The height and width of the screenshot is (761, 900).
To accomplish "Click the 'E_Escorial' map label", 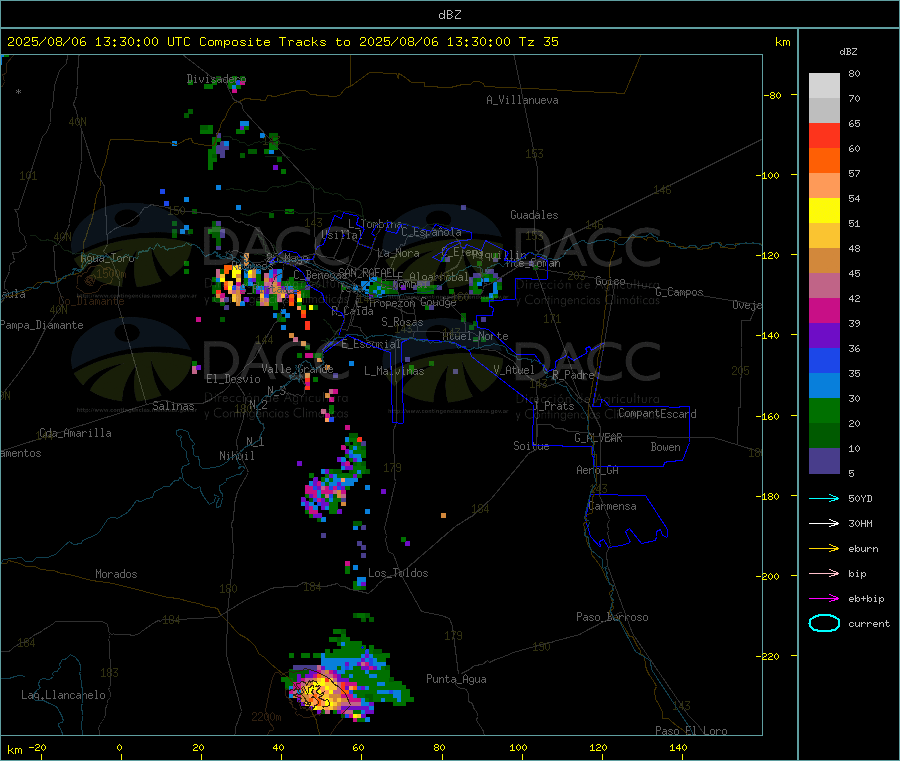I will [371, 344].
